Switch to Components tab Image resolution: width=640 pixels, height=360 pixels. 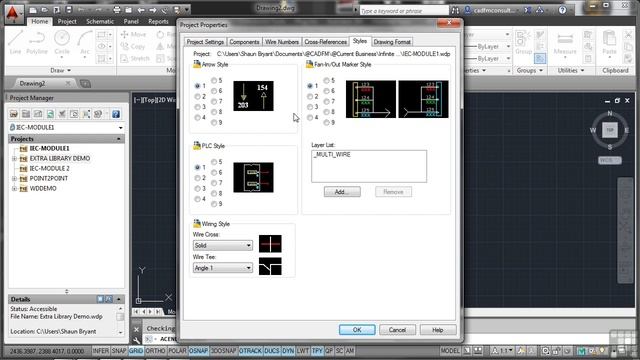click(x=244, y=42)
